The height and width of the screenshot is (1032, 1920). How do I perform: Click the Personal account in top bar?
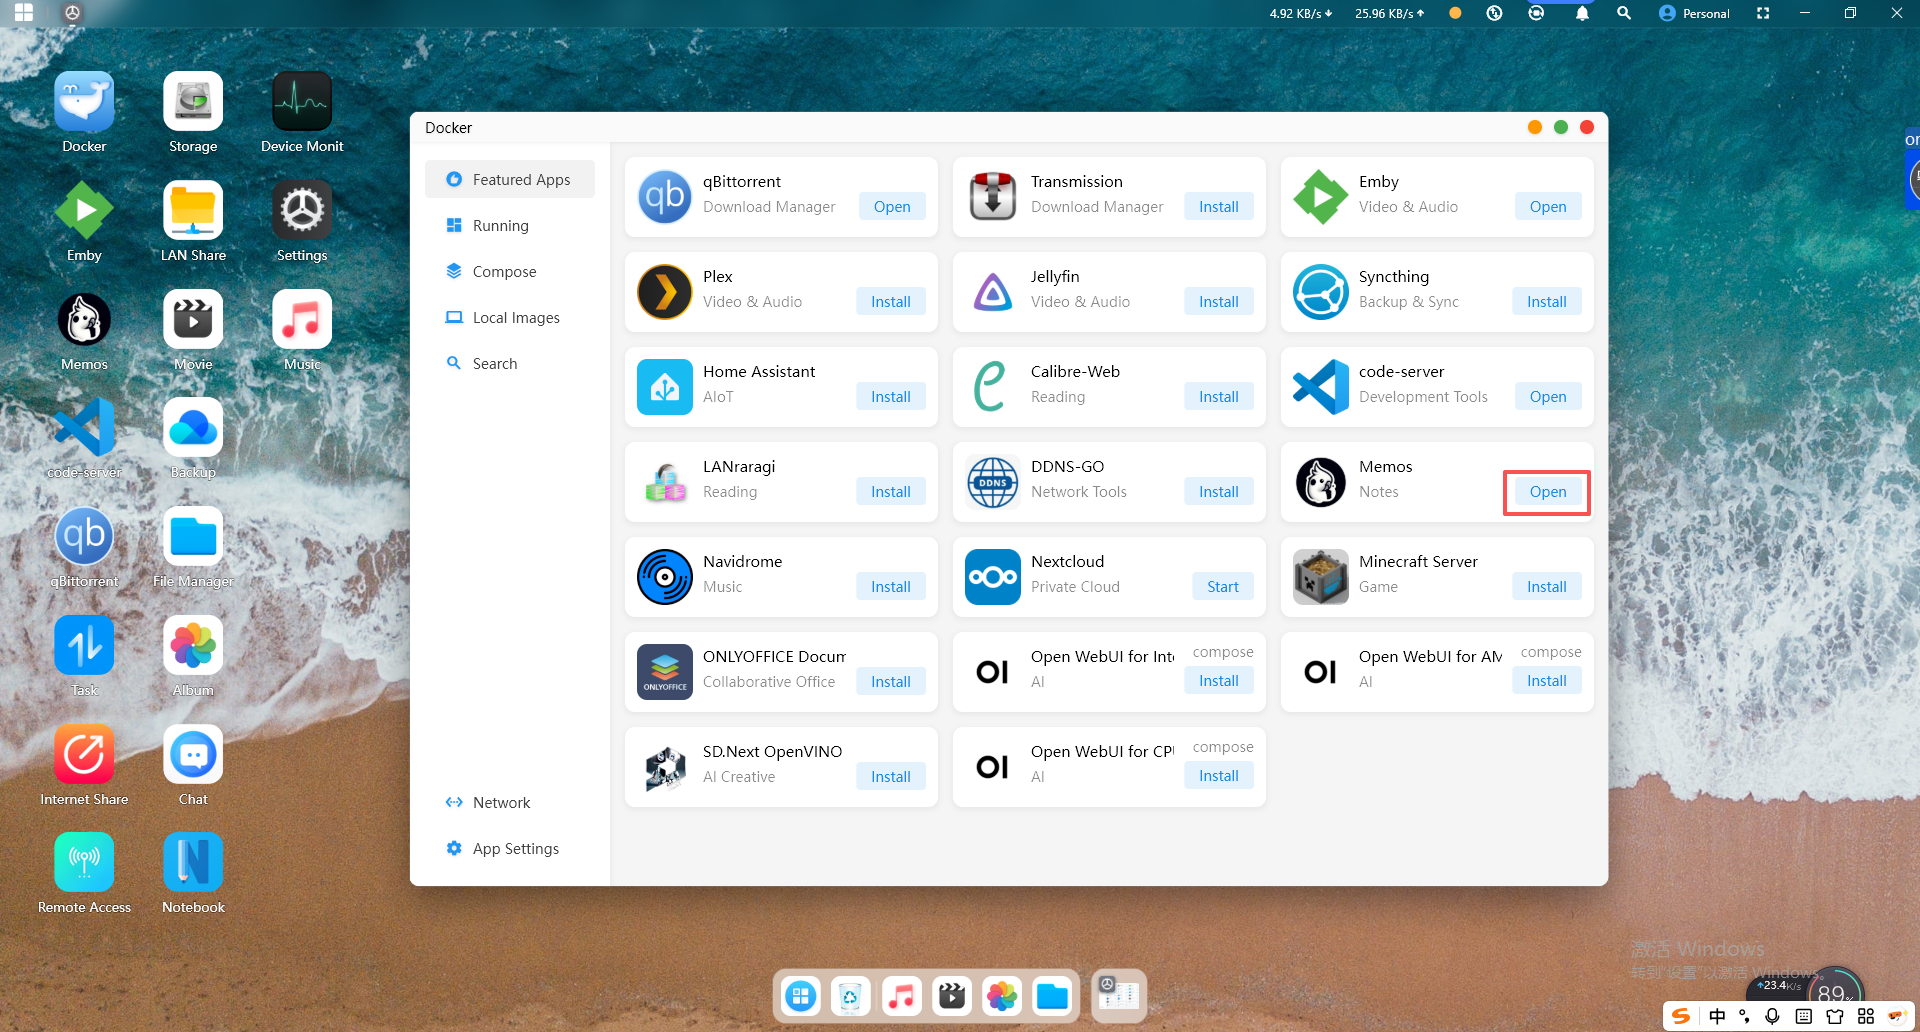(x=1694, y=13)
